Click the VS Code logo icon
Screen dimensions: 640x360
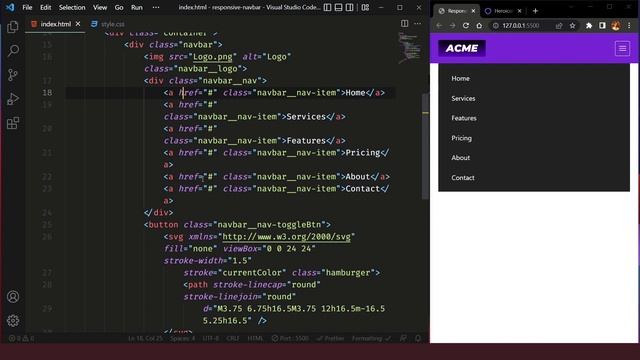coord(10,7)
